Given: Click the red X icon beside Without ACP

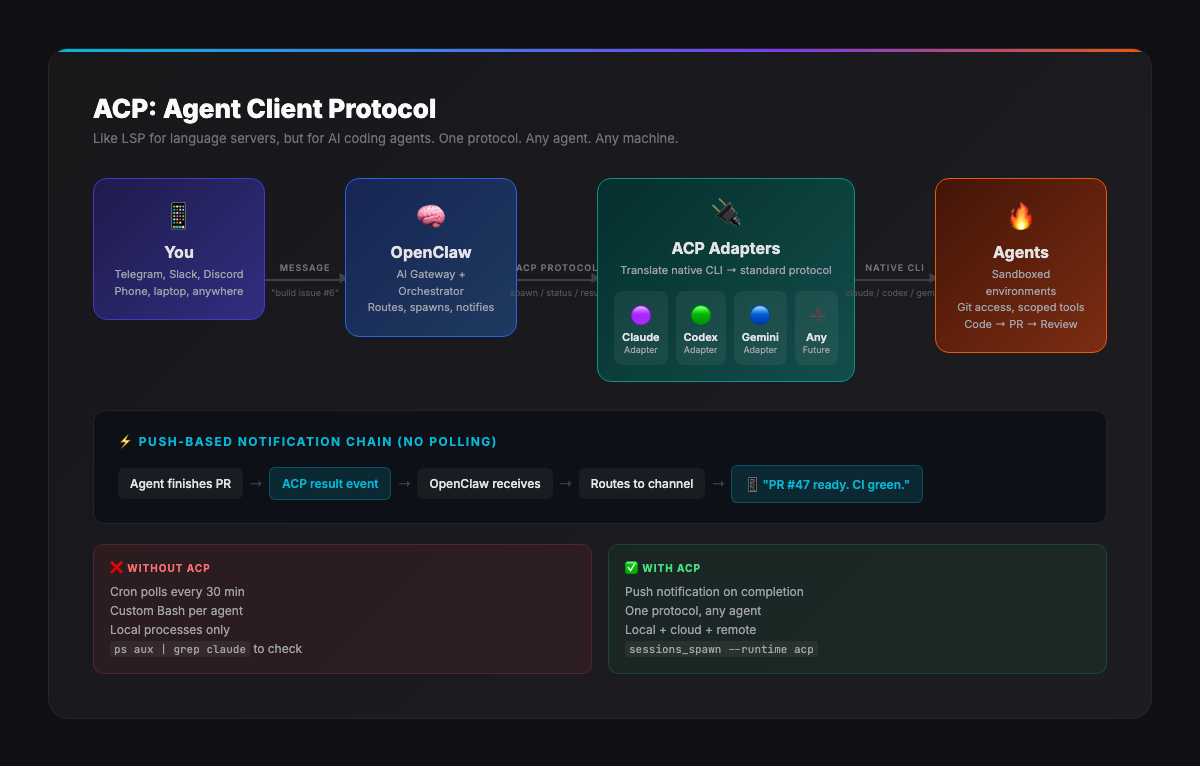Looking at the screenshot, I should point(116,568).
